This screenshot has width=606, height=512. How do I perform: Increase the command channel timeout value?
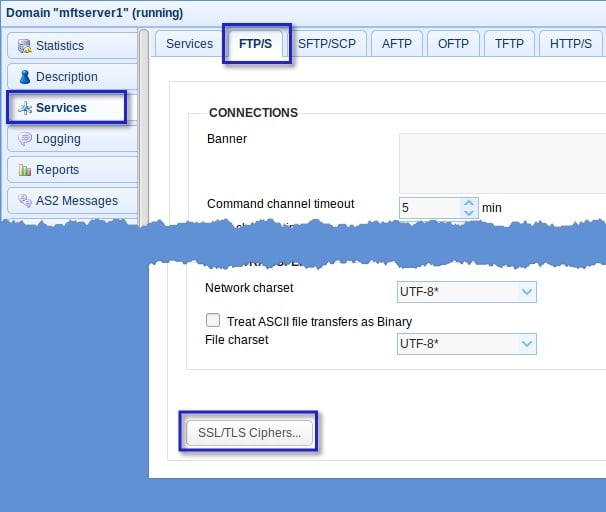pyautogui.click(x=470, y=203)
